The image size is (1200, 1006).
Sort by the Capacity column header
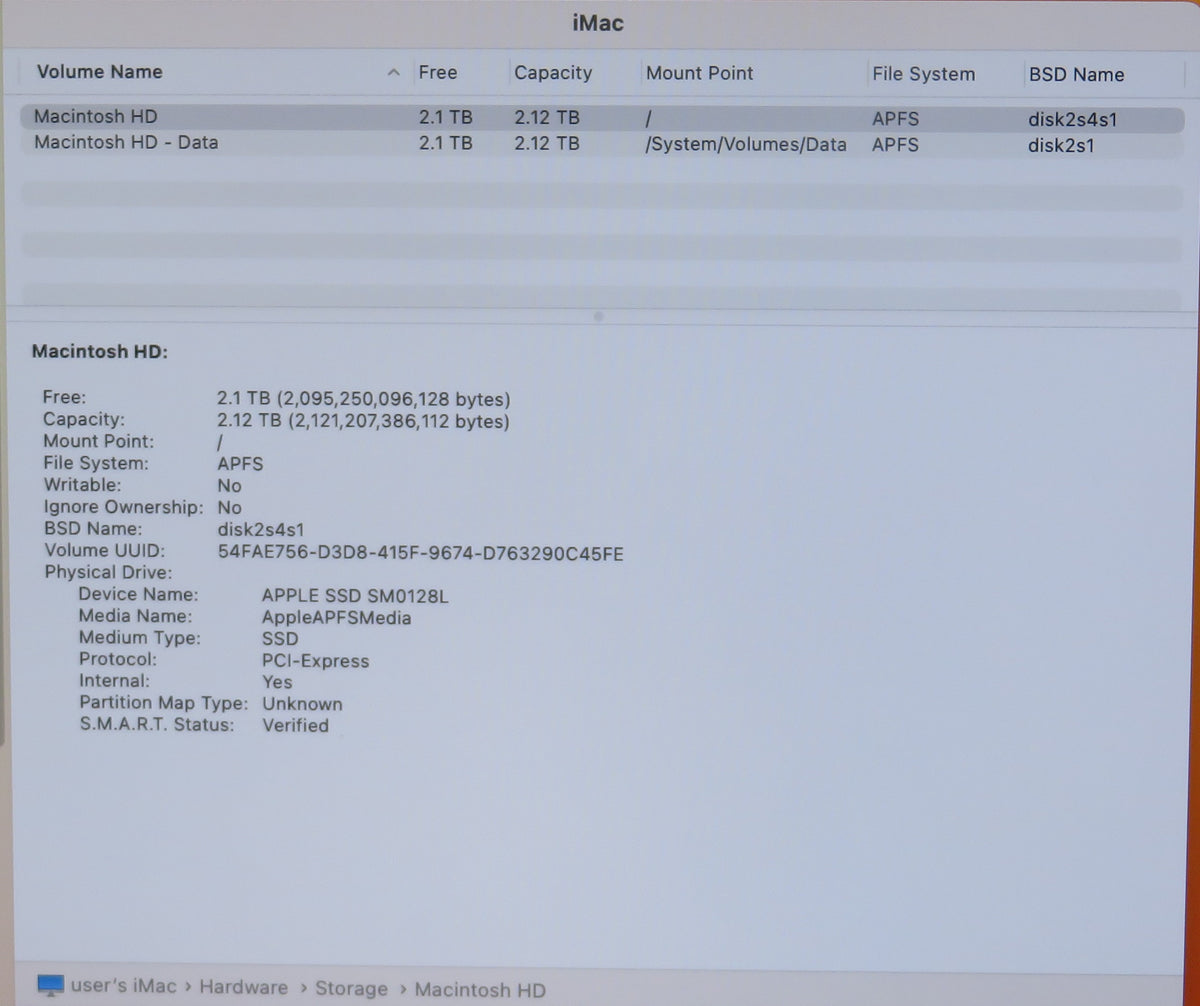[x=553, y=73]
